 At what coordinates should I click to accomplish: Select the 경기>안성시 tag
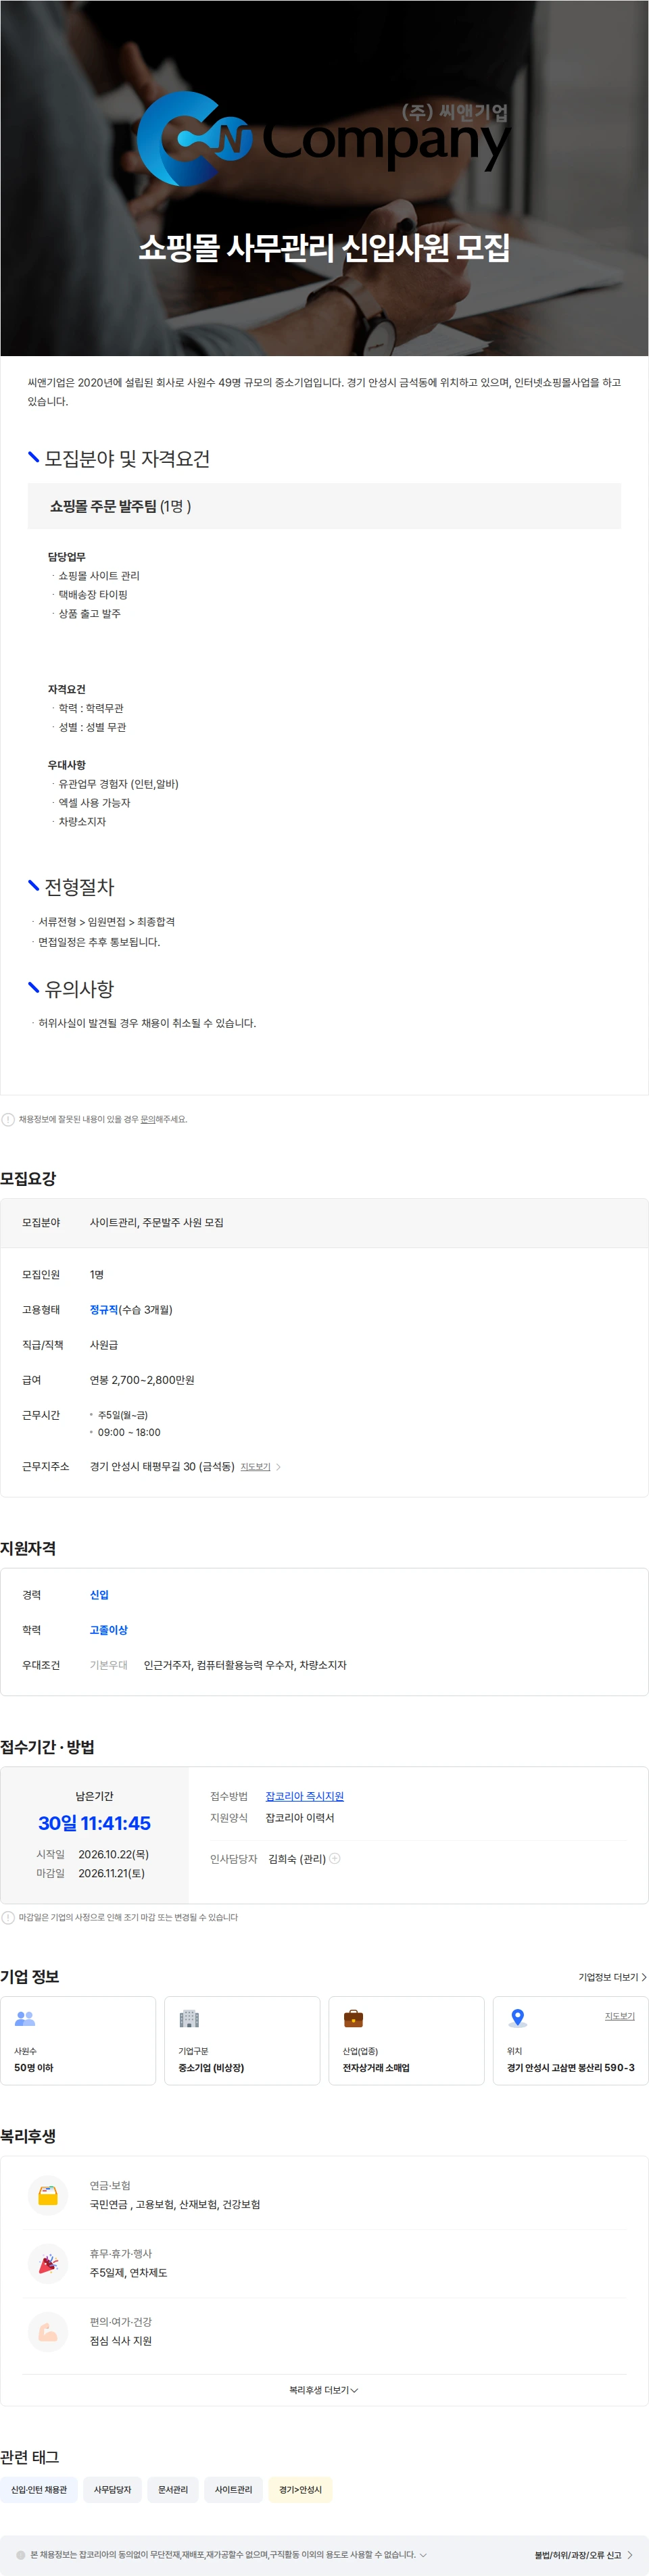coord(300,2490)
